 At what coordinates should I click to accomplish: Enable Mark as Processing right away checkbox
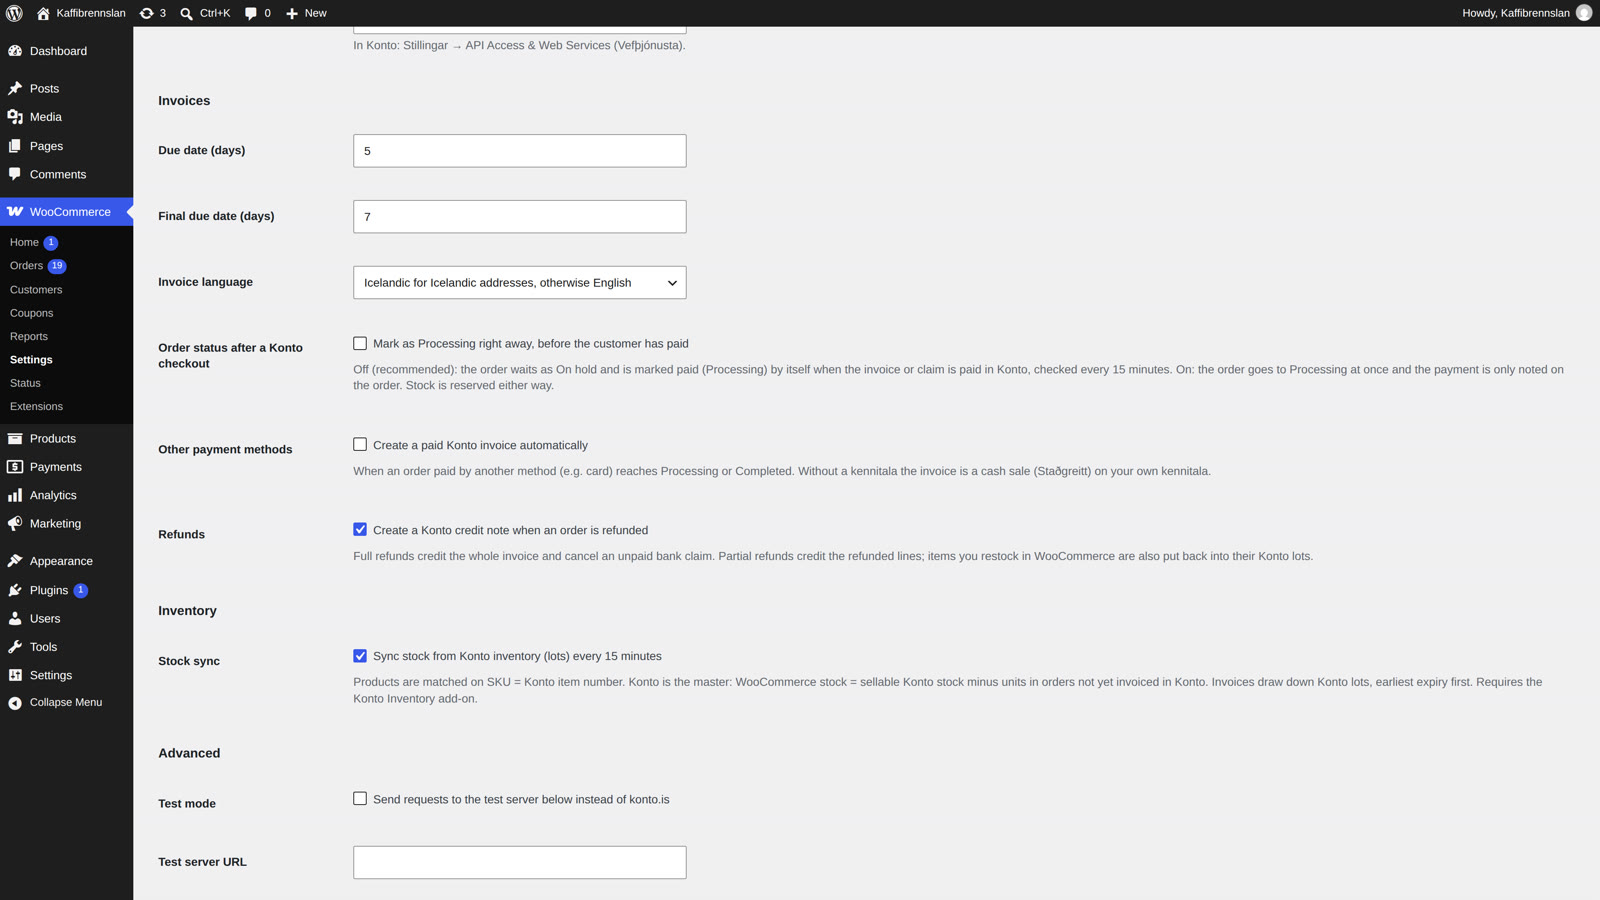[360, 343]
